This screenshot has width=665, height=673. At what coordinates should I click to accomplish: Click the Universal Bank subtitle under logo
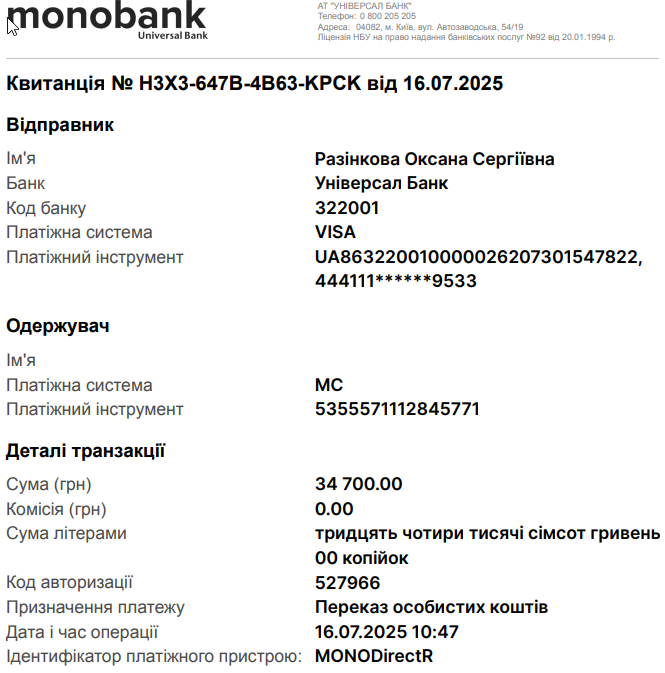tap(173, 36)
